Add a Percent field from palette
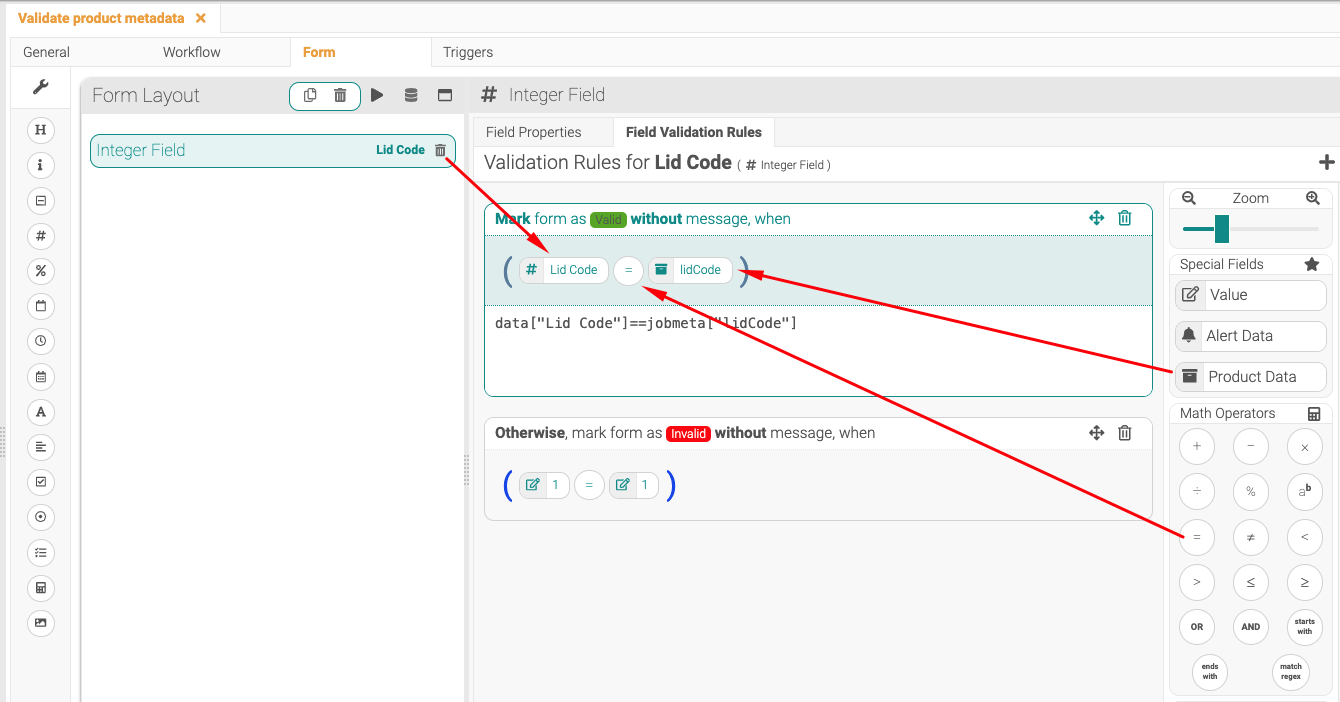1340x702 pixels. pyautogui.click(x=41, y=271)
